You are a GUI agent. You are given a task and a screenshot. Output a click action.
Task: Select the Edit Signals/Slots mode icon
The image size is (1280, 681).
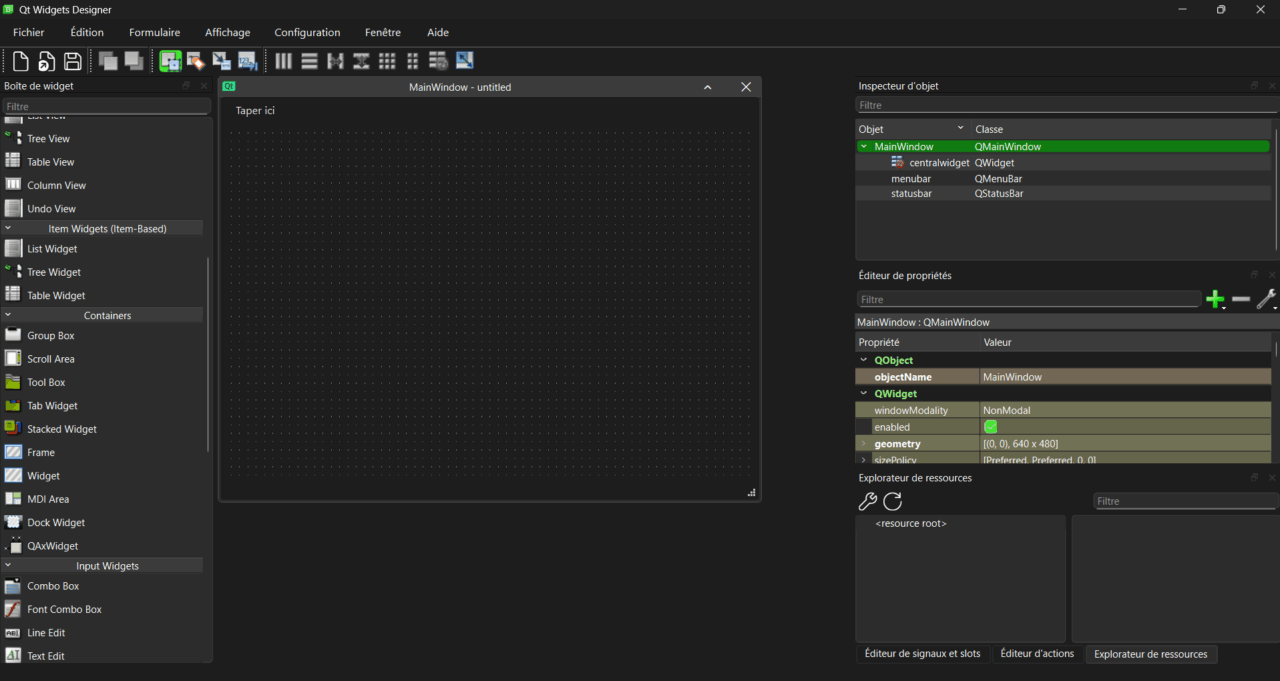[195, 60]
